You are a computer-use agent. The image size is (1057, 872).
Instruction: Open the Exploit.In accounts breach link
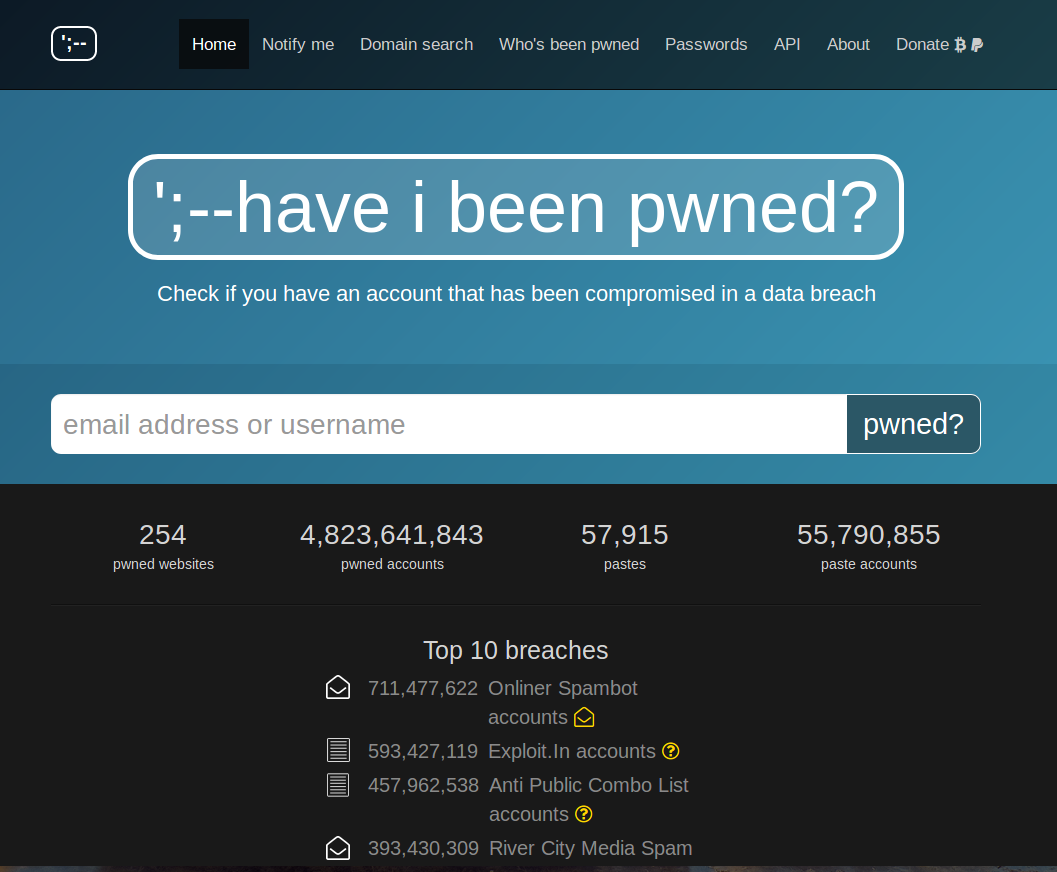coord(572,751)
